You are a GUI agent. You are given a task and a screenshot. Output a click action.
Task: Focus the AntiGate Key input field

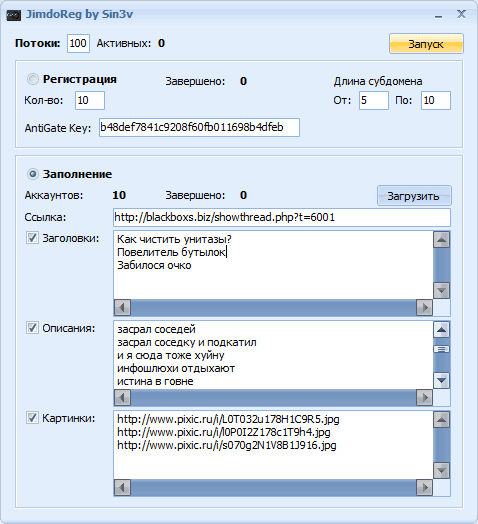(x=199, y=127)
